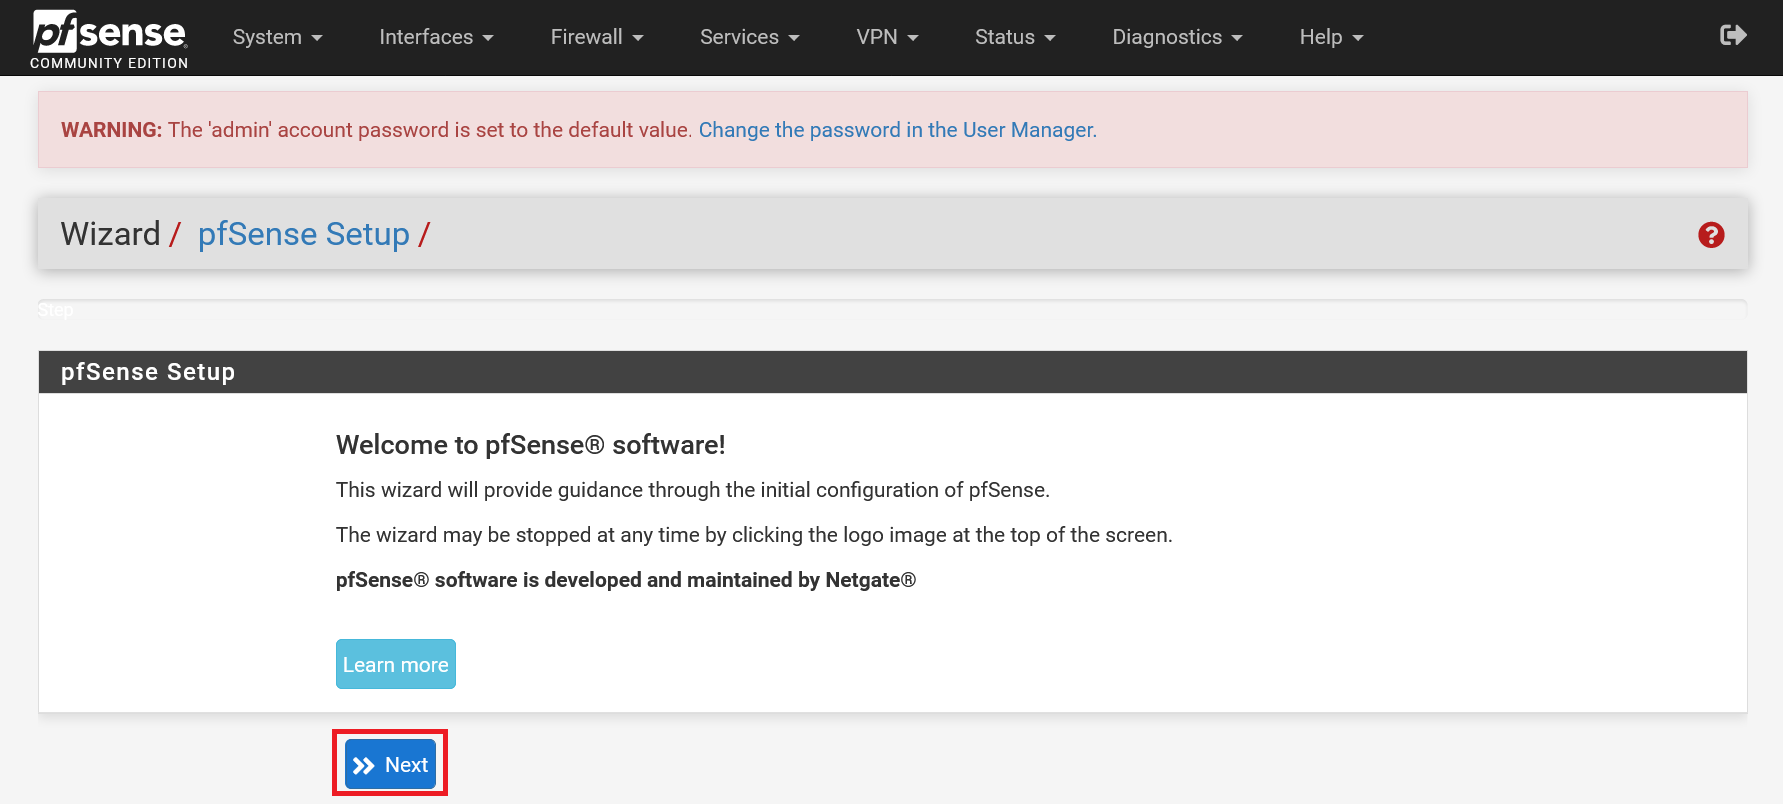Expand the Interfaces menu
The height and width of the screenshot is (804, 1783).
[x=436, y=37]
